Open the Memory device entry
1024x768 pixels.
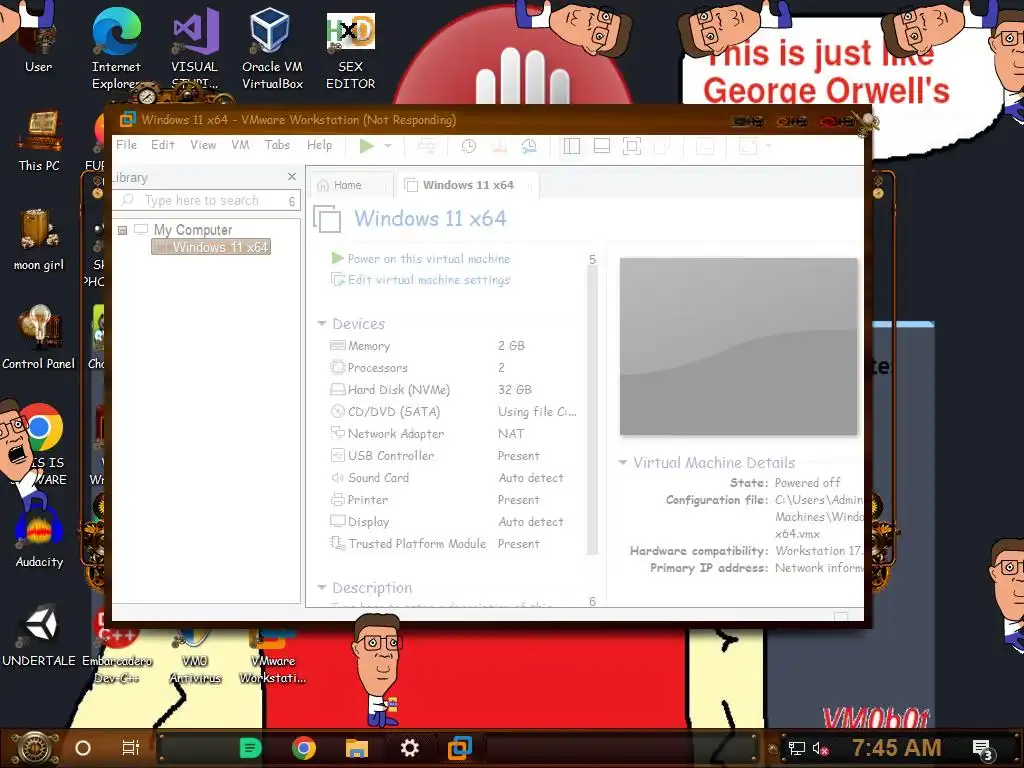(x=369, y=346)
